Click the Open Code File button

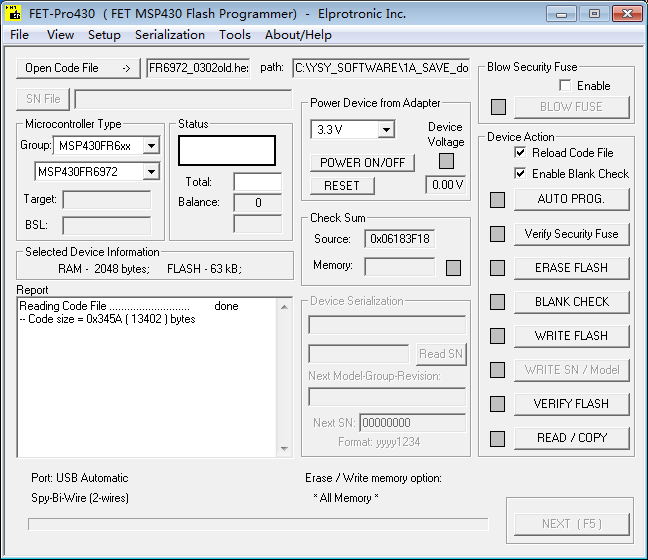pyautogui.click(x=78, y=68)
